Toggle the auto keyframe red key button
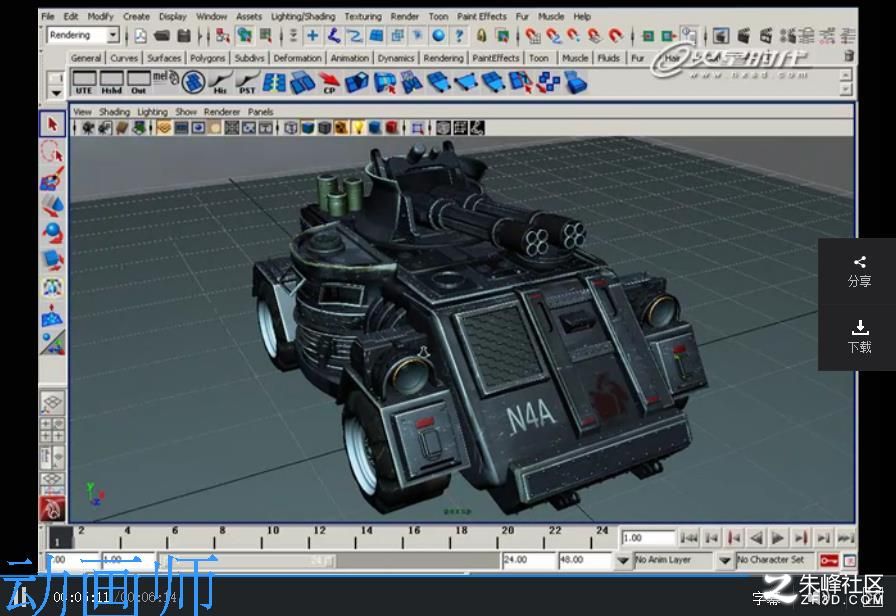The height and width of the screenshot is (616, 896). [x=829, y=561]
